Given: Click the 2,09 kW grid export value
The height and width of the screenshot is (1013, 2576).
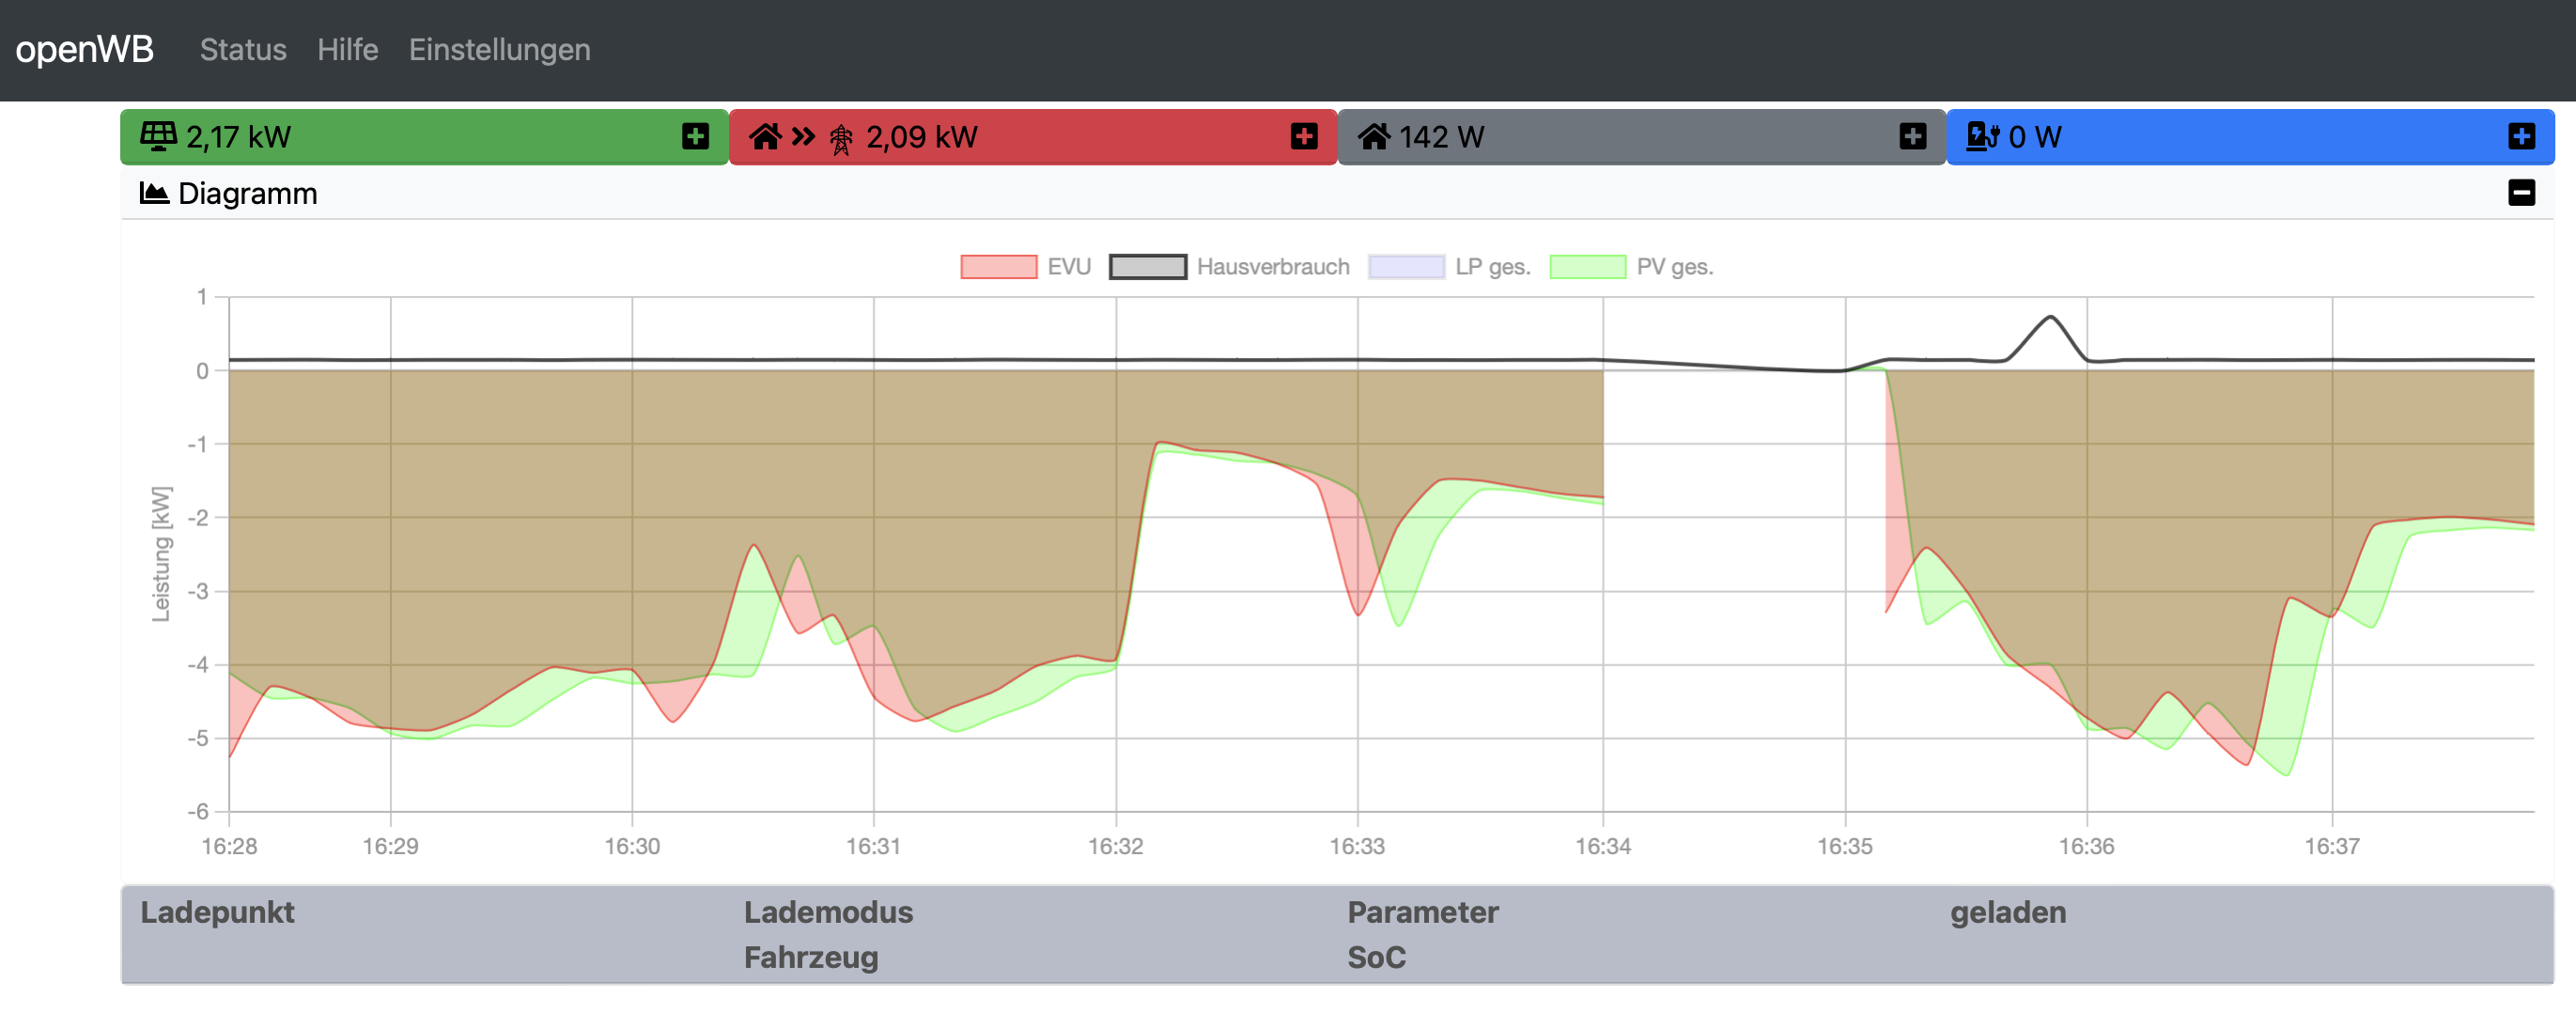Looking at the screenshot, I should [922, 137].
